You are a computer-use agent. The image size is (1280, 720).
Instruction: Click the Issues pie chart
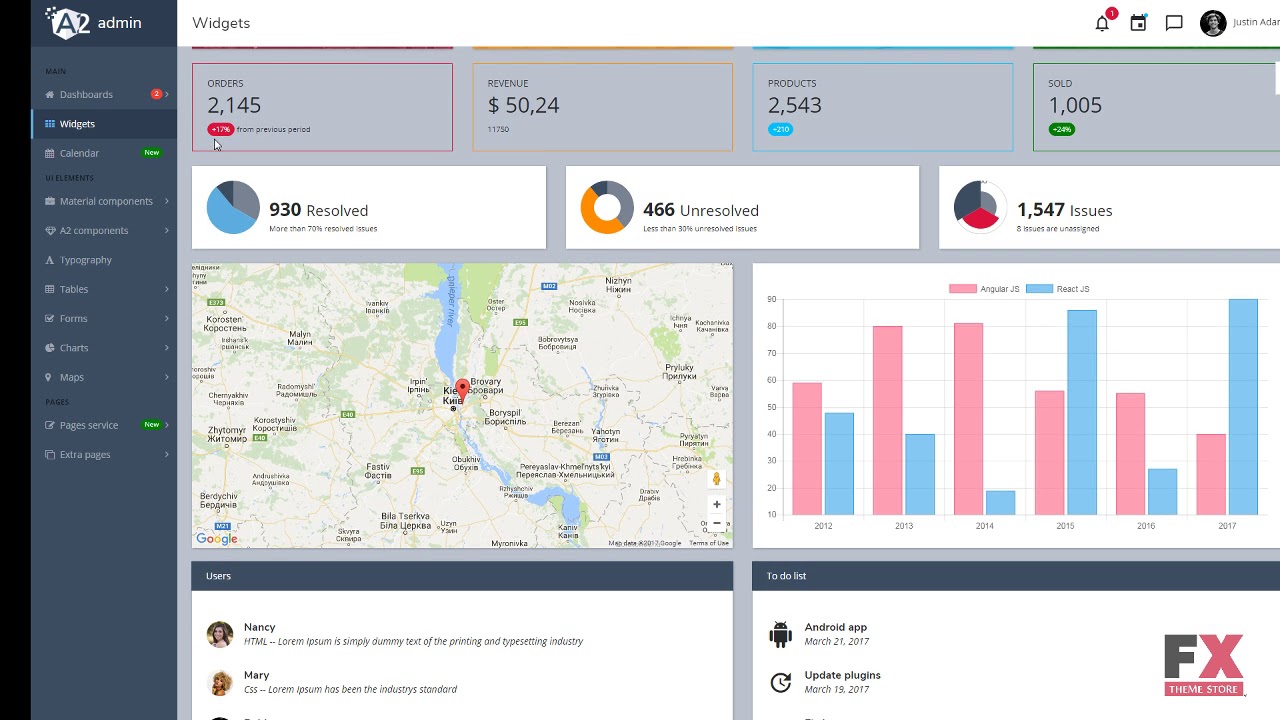click(981, 207)
